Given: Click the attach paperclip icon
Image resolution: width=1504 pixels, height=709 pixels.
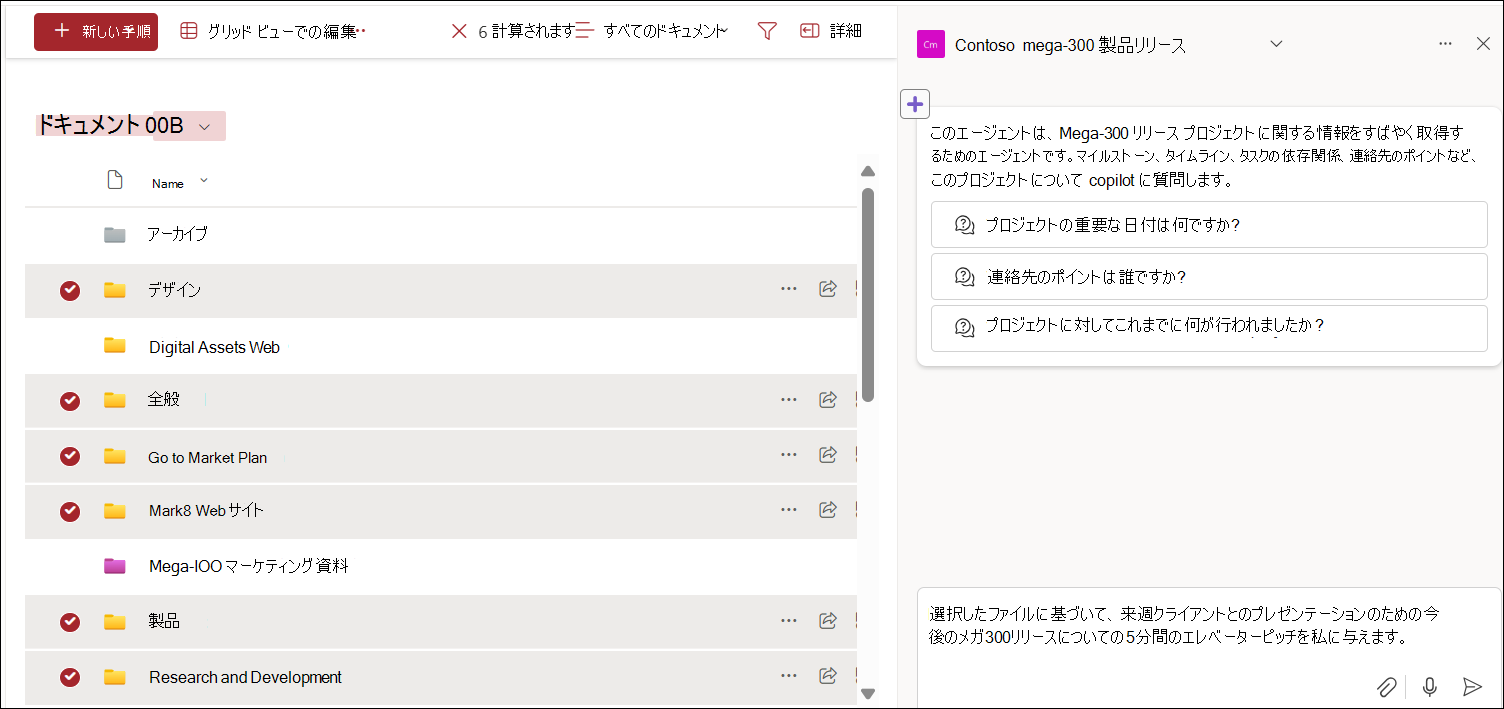Looking at the screenshot, I should [1386, 686].
